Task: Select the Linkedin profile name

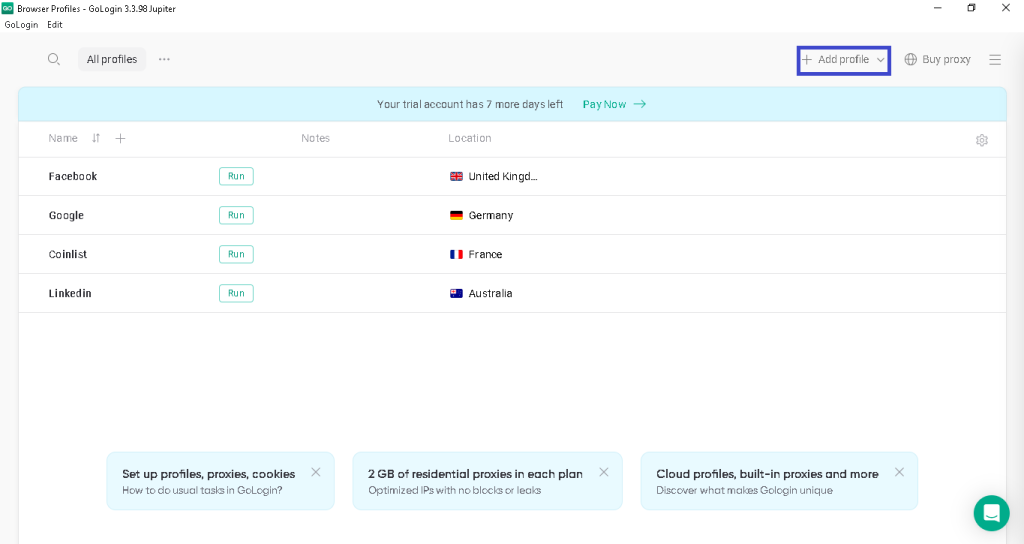Action: pos(70,294)
